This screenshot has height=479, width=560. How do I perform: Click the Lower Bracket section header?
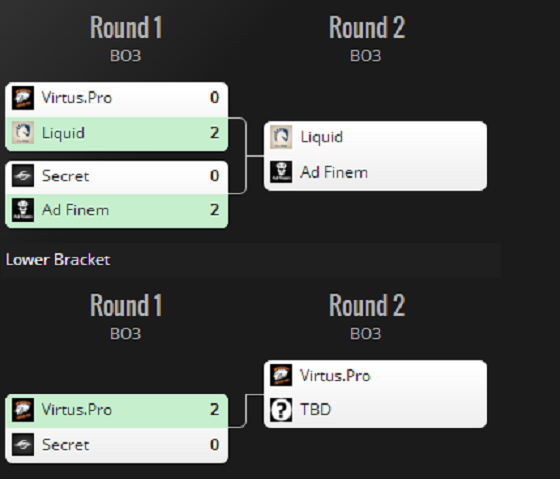point(58,260)
